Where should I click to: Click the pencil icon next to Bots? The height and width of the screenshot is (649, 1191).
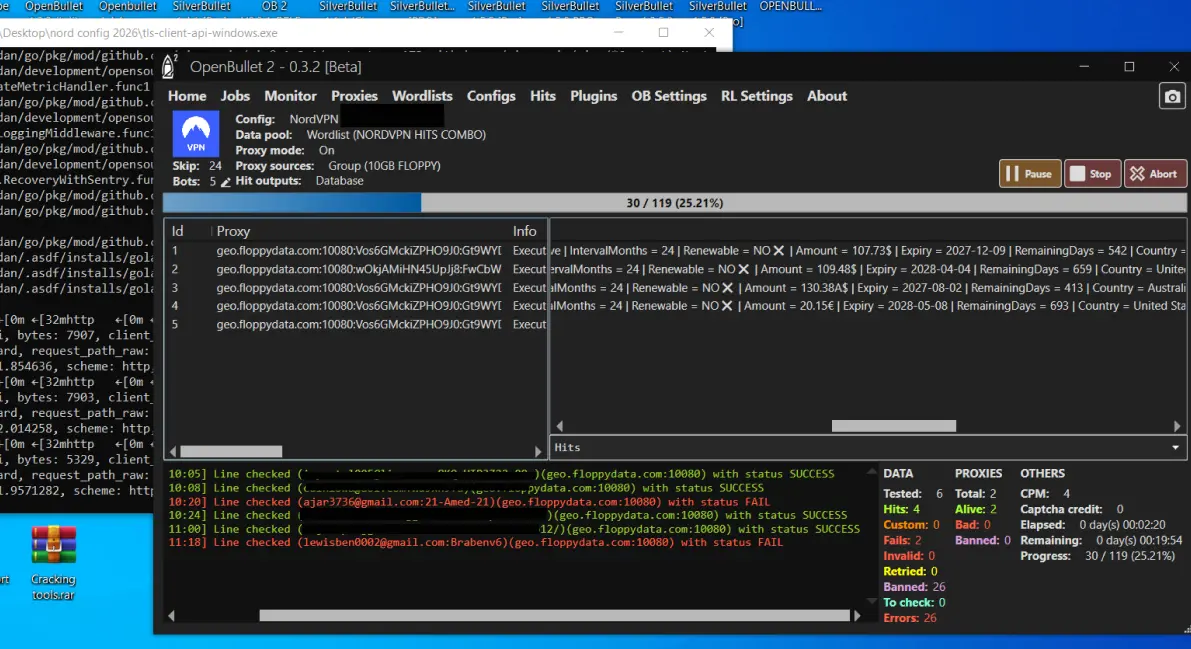(x=226, y=182)
